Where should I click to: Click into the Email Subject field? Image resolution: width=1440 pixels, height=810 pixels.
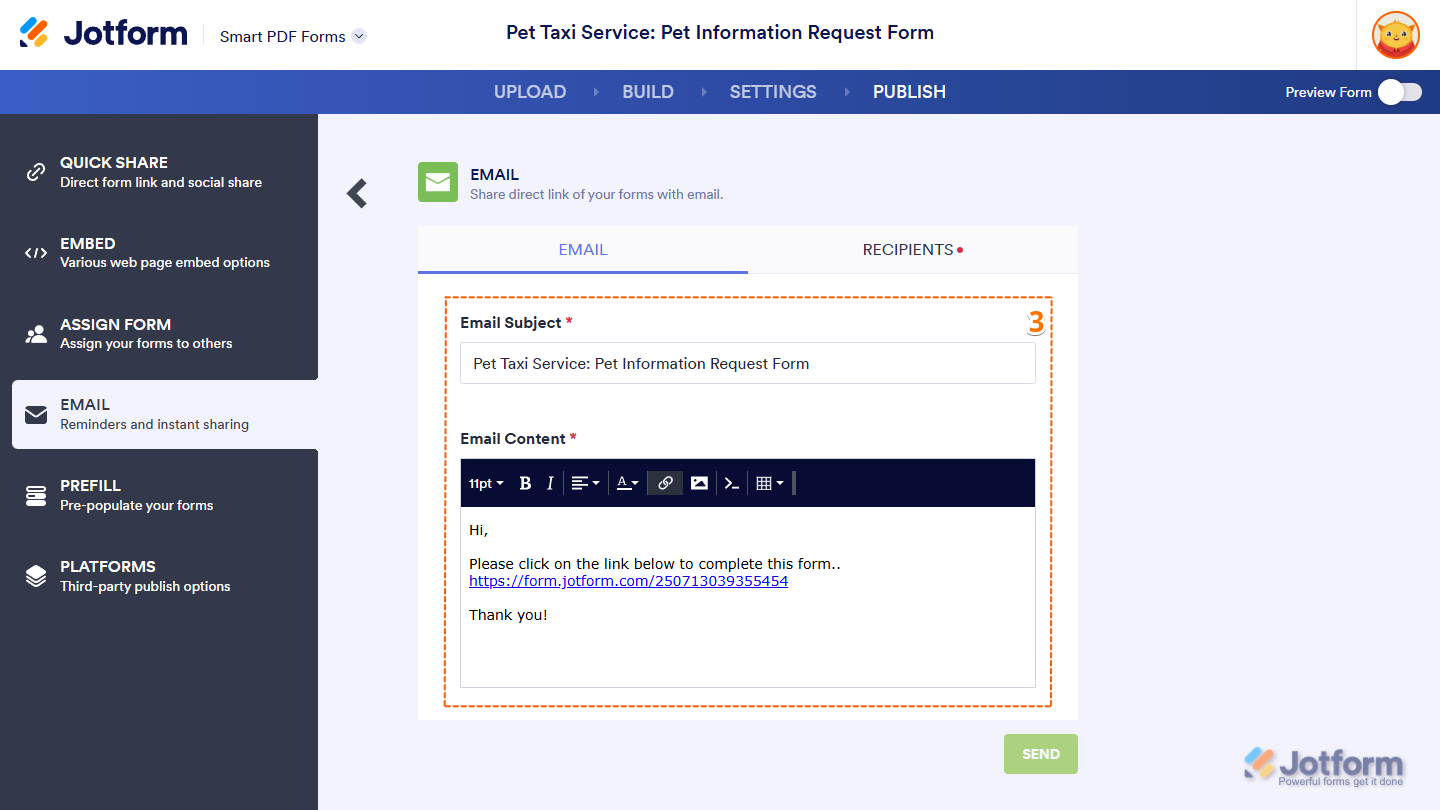[747, 364]
